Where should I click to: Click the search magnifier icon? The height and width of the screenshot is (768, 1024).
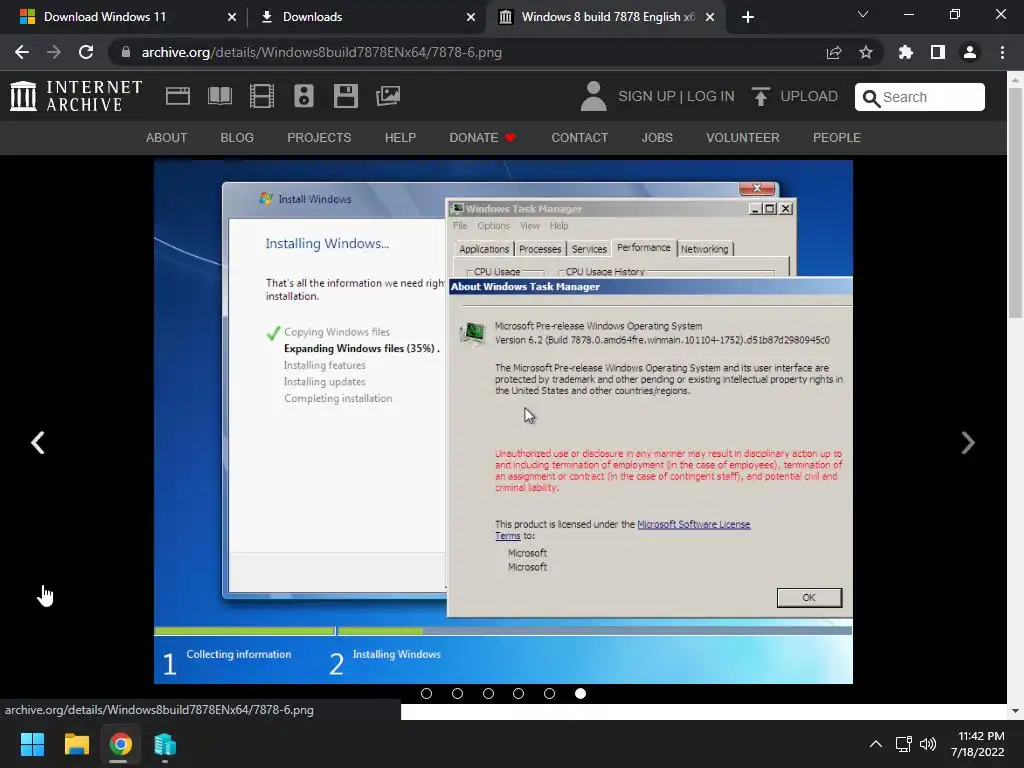coord(871,98)
